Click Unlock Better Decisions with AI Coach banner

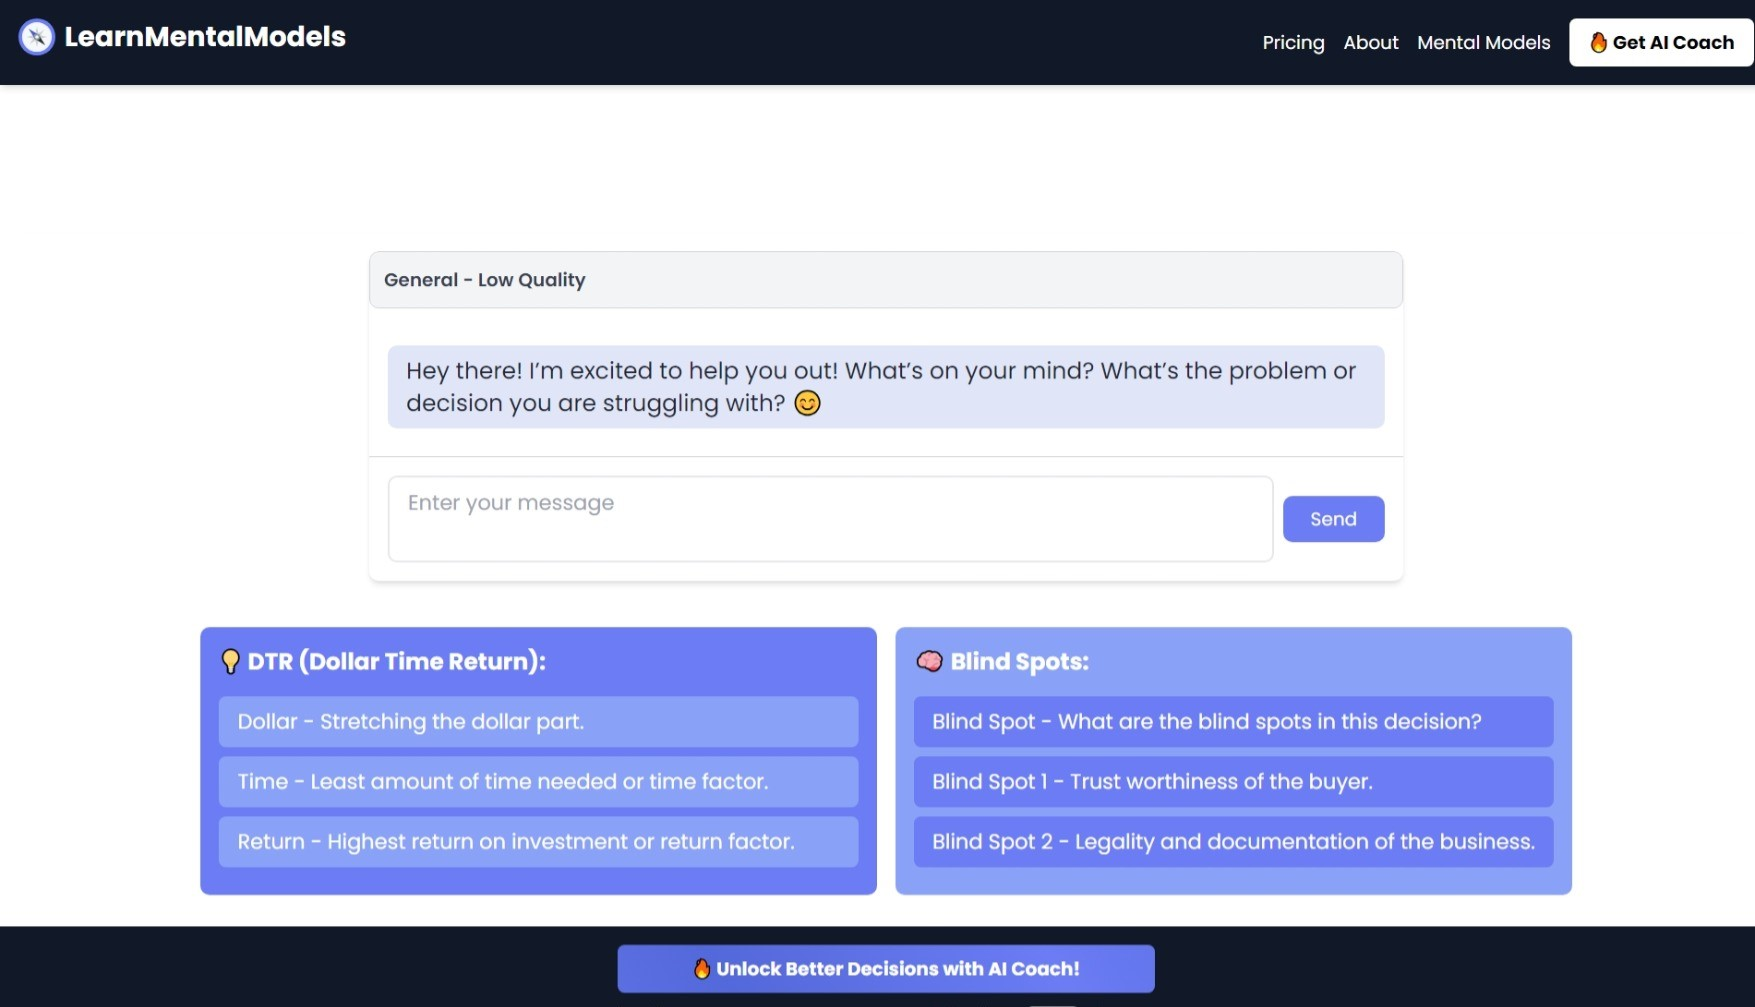pyautogui.click(x=886, y=968)
